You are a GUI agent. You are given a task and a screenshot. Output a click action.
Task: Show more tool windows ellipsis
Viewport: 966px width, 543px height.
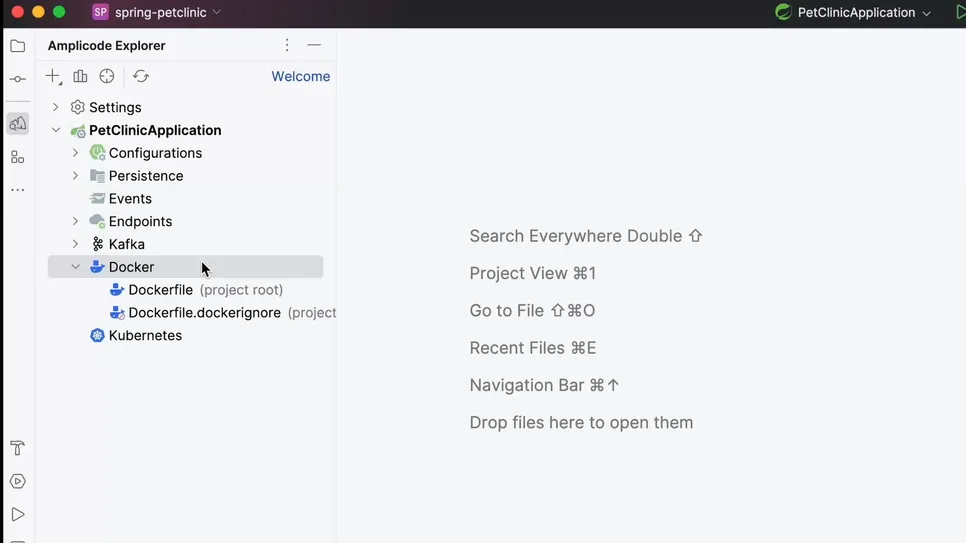coord(18,190)
